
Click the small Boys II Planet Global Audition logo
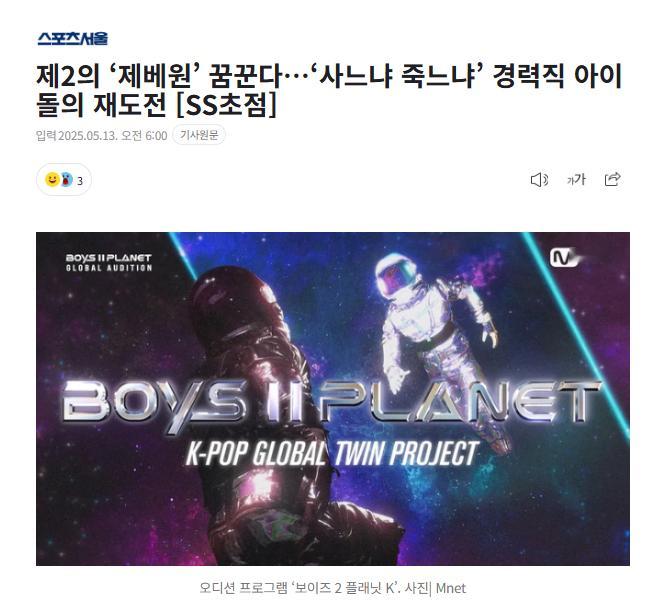[109, 262]
